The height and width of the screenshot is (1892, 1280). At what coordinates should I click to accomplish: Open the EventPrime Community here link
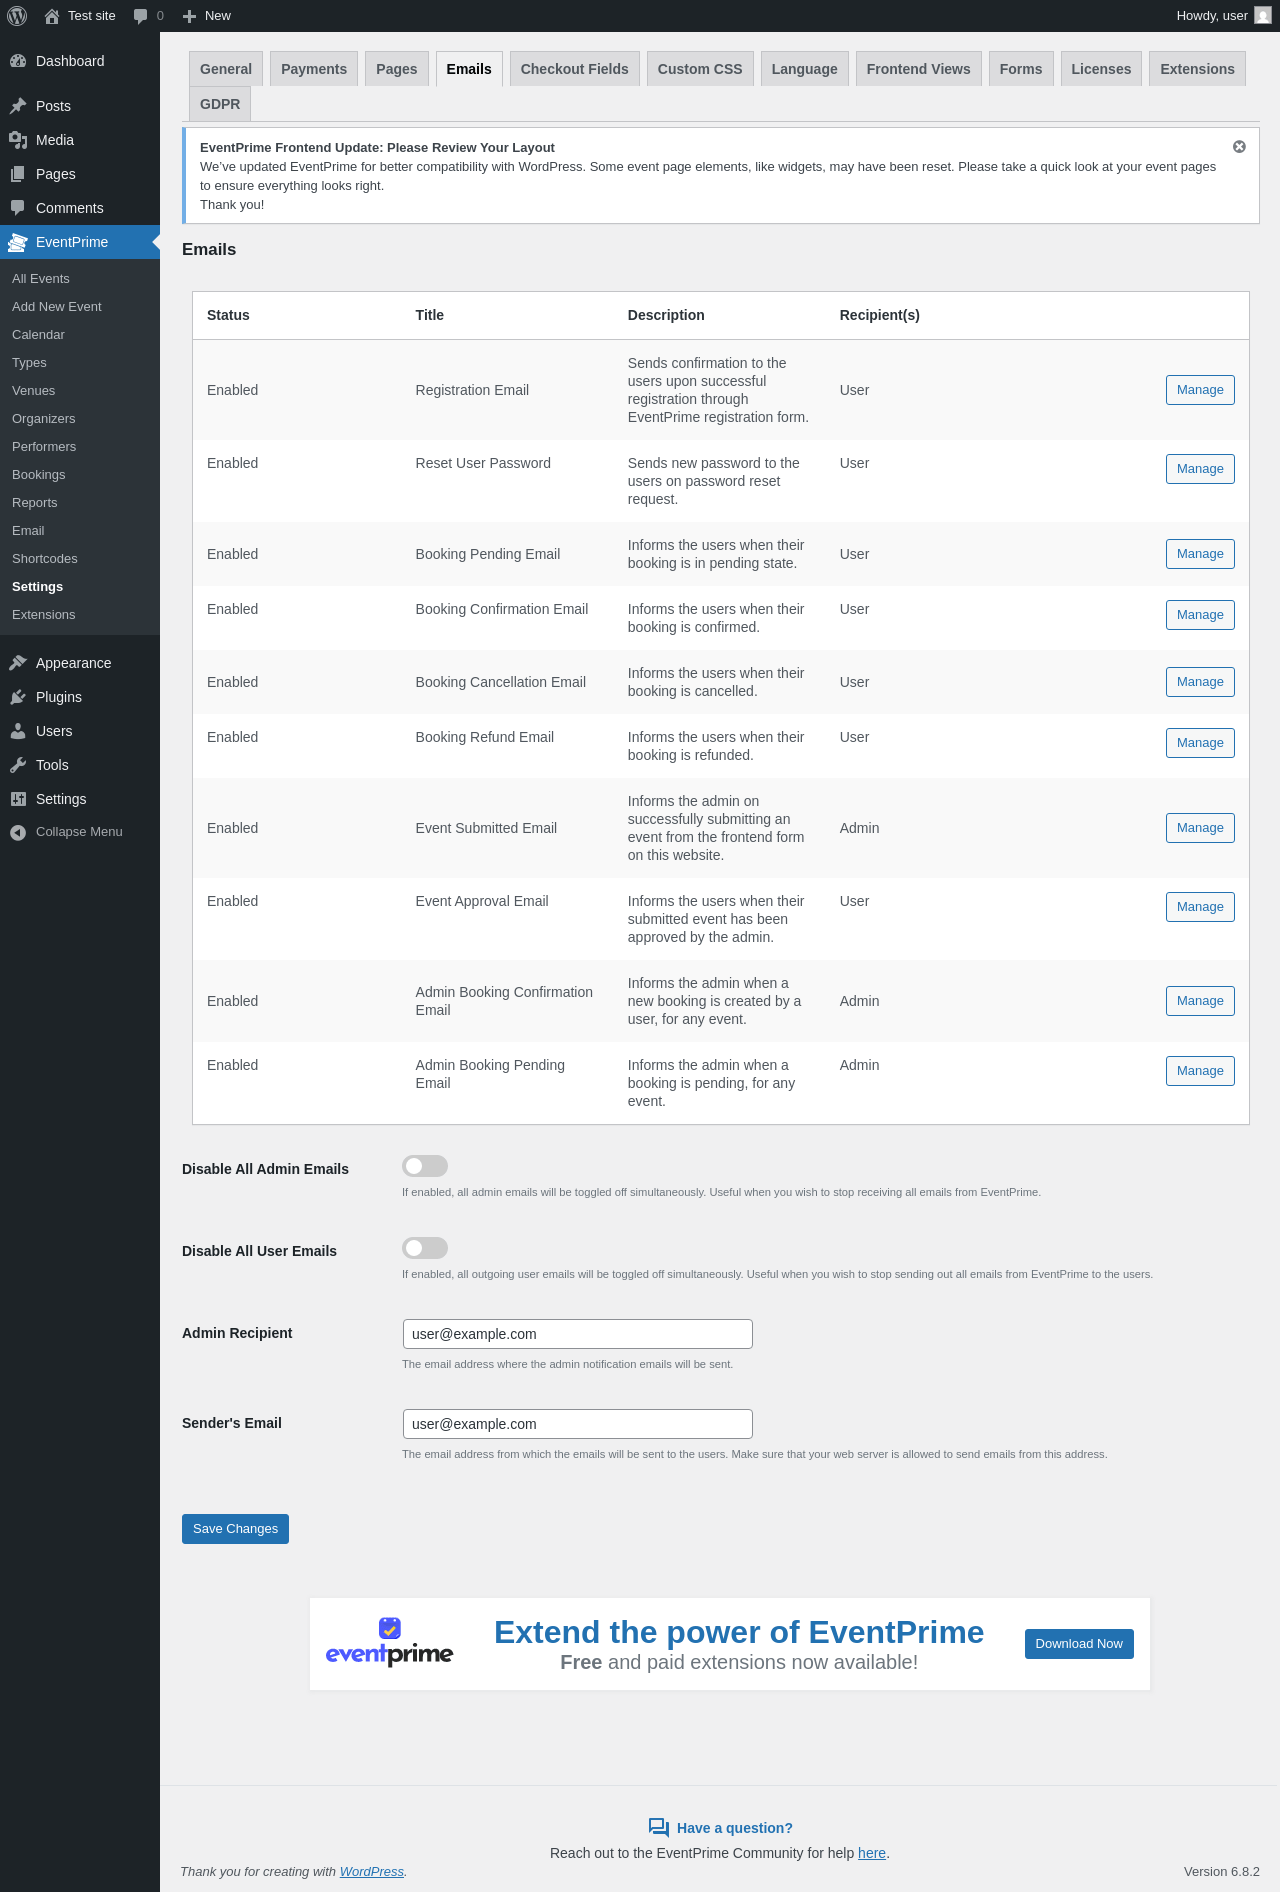[871, 1853]
